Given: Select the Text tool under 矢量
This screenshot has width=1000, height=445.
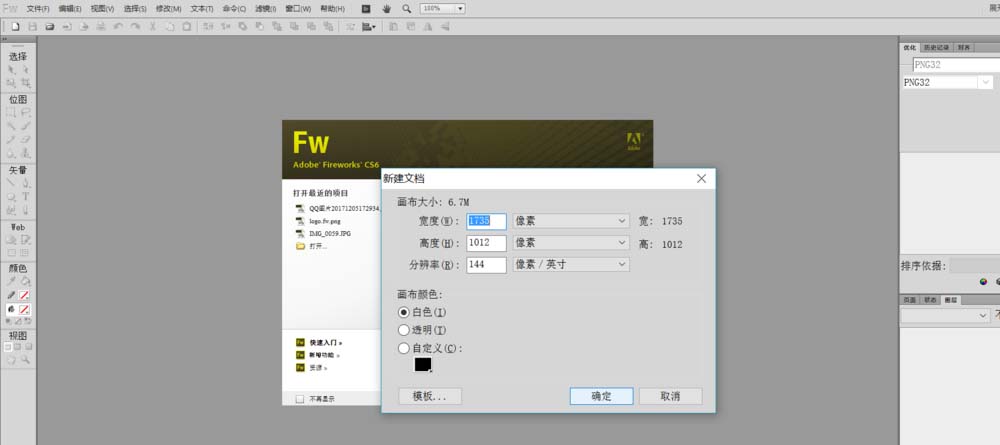Looking at the screenshot, I should (26, 196).
